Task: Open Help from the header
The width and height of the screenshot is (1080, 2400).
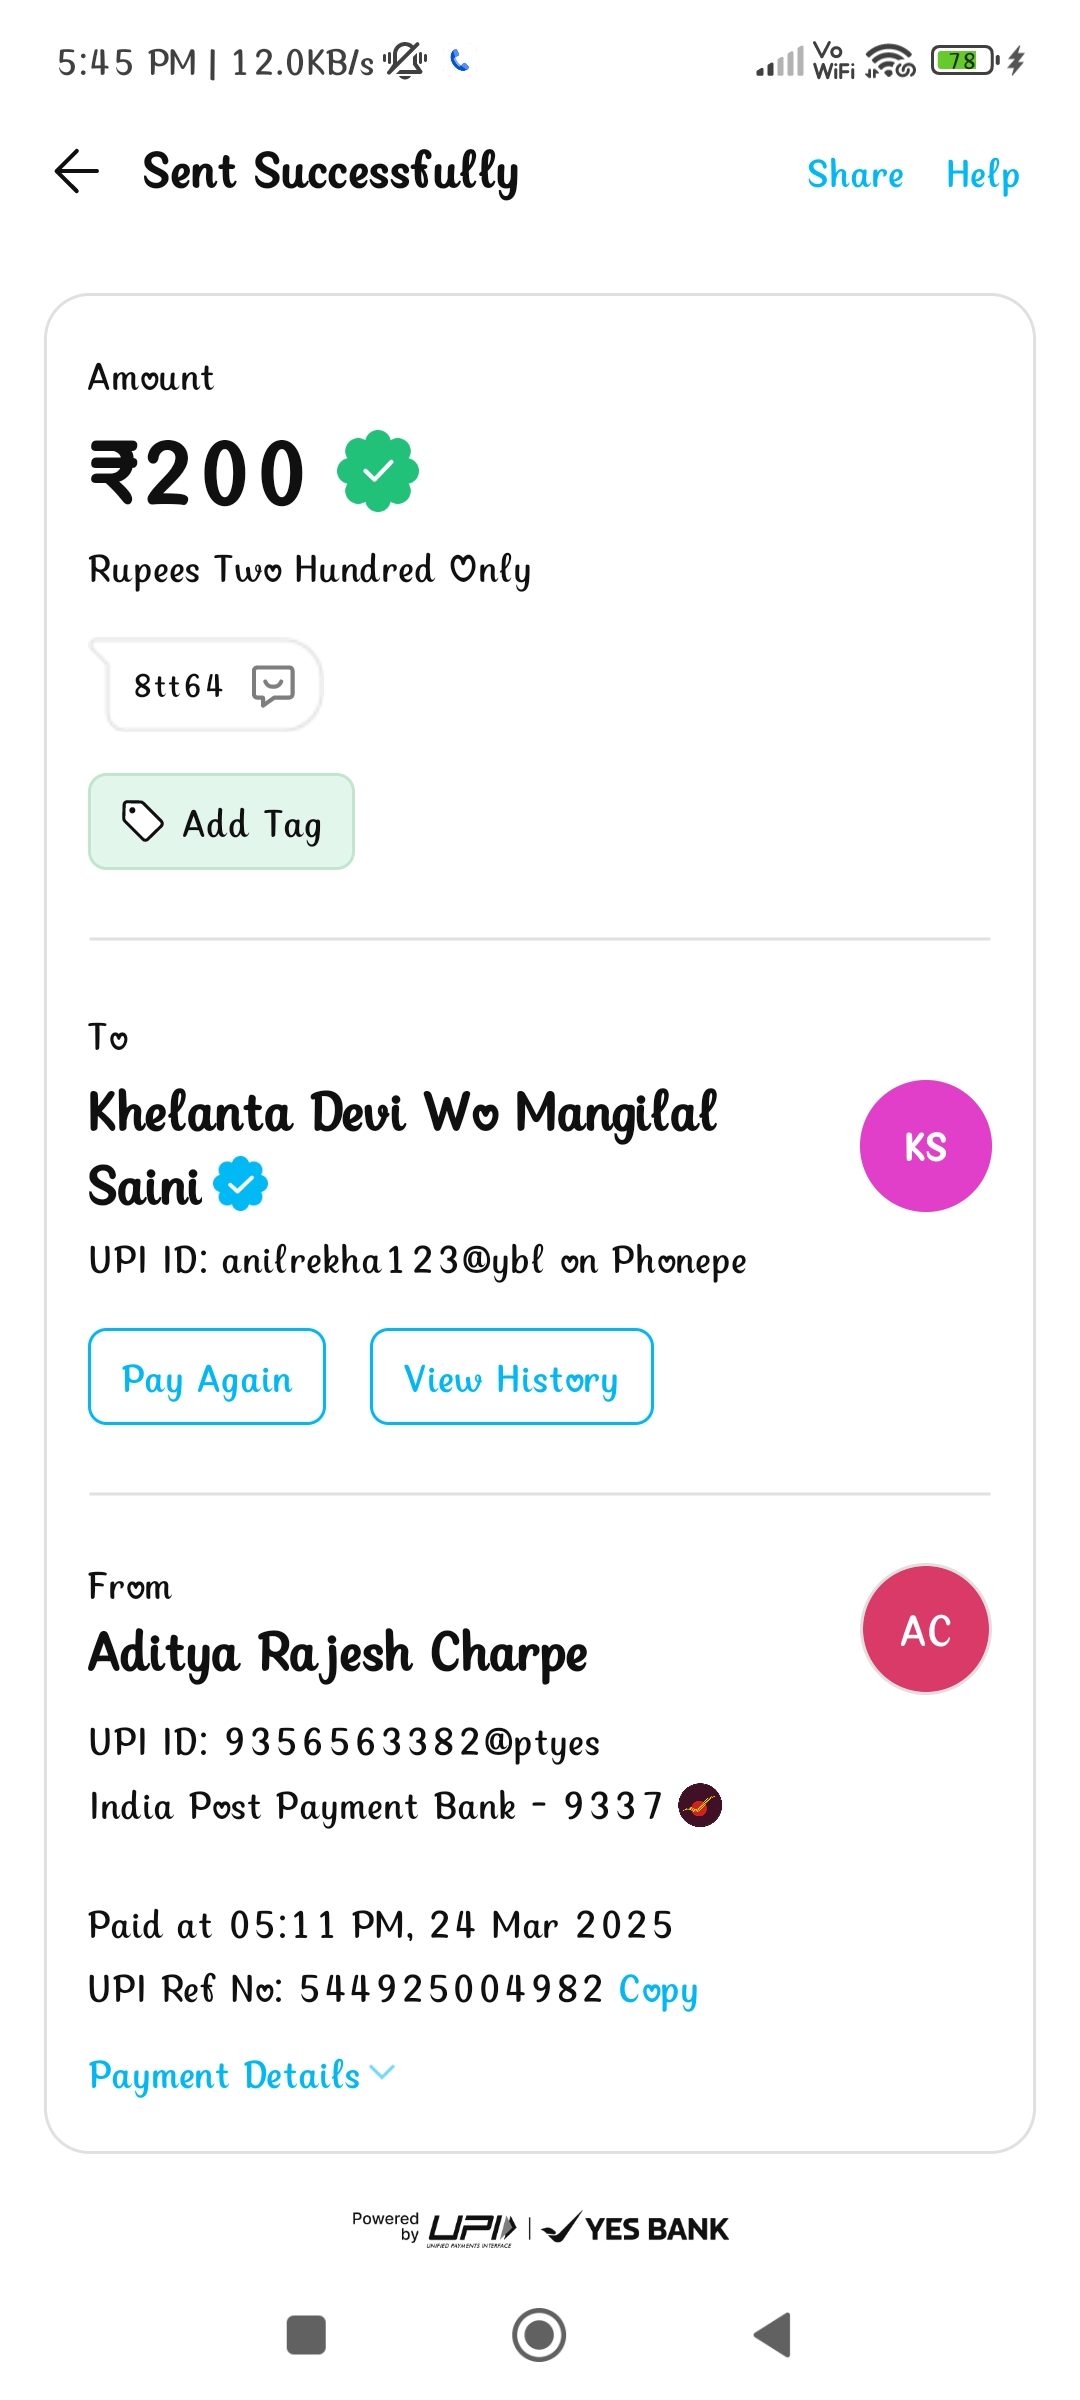Action: [982, 174]
